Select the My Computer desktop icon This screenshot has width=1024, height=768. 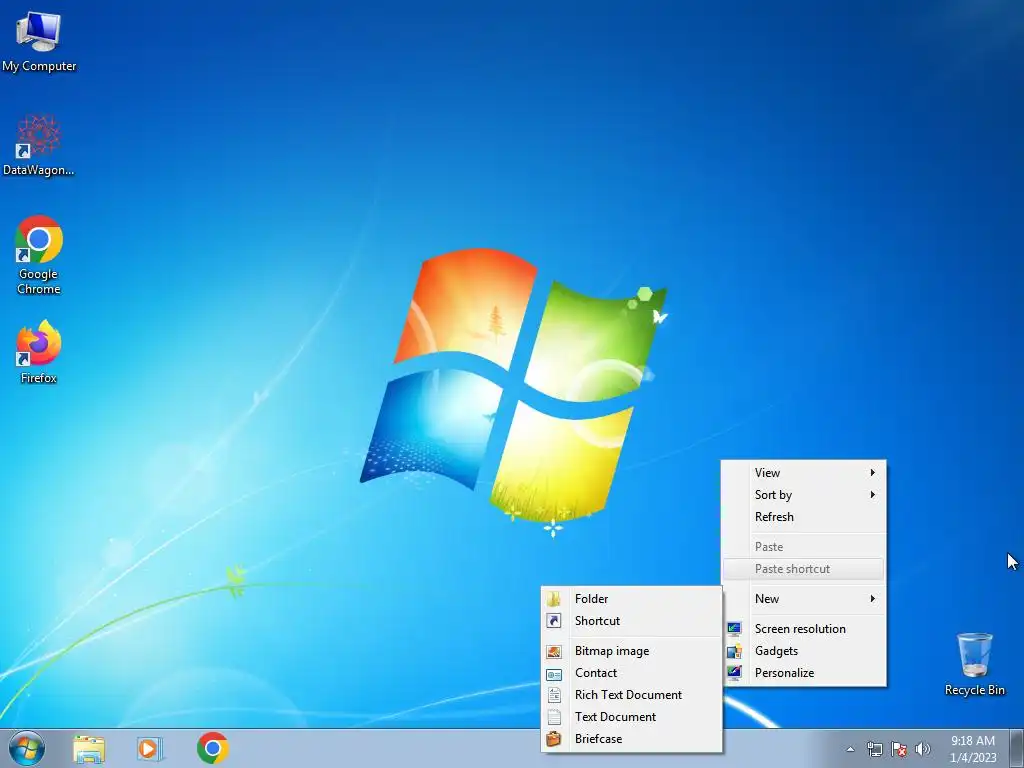[39, 42]
